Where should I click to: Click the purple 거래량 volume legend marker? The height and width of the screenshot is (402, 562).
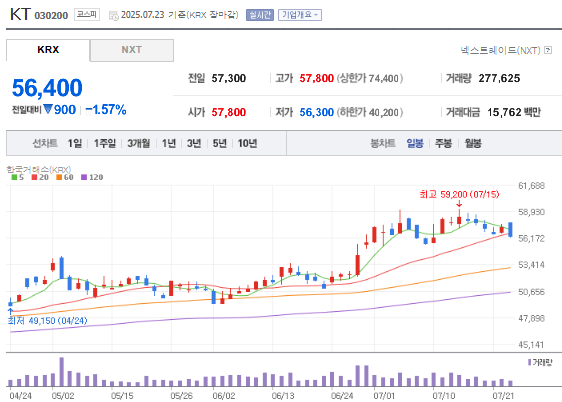pyautogui.click(x=529, y=362)
